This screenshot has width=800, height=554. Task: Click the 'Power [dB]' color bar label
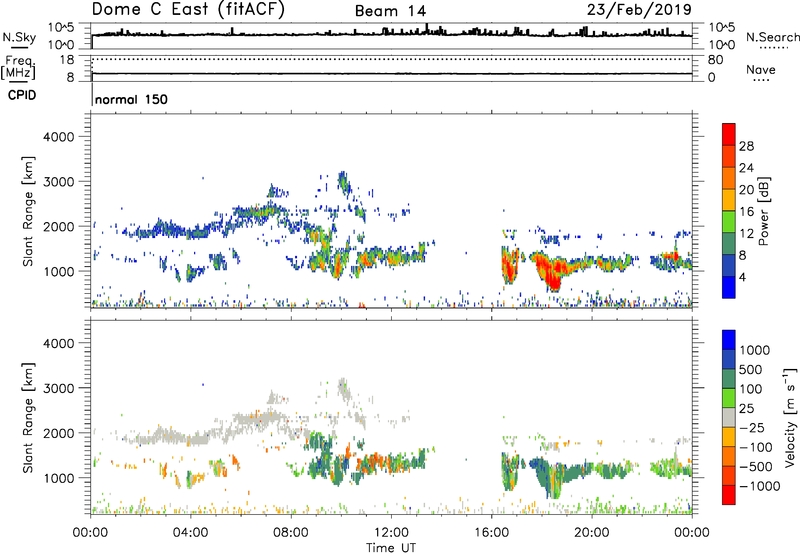(764, 211)
